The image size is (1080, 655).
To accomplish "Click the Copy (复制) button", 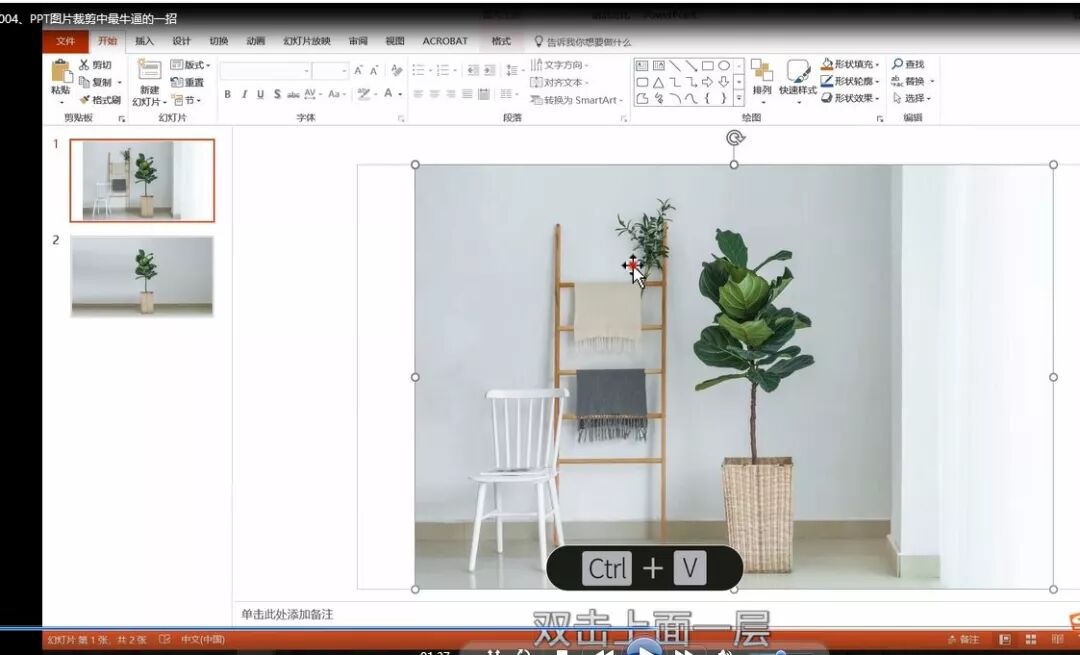I will [x=100, y=82].
